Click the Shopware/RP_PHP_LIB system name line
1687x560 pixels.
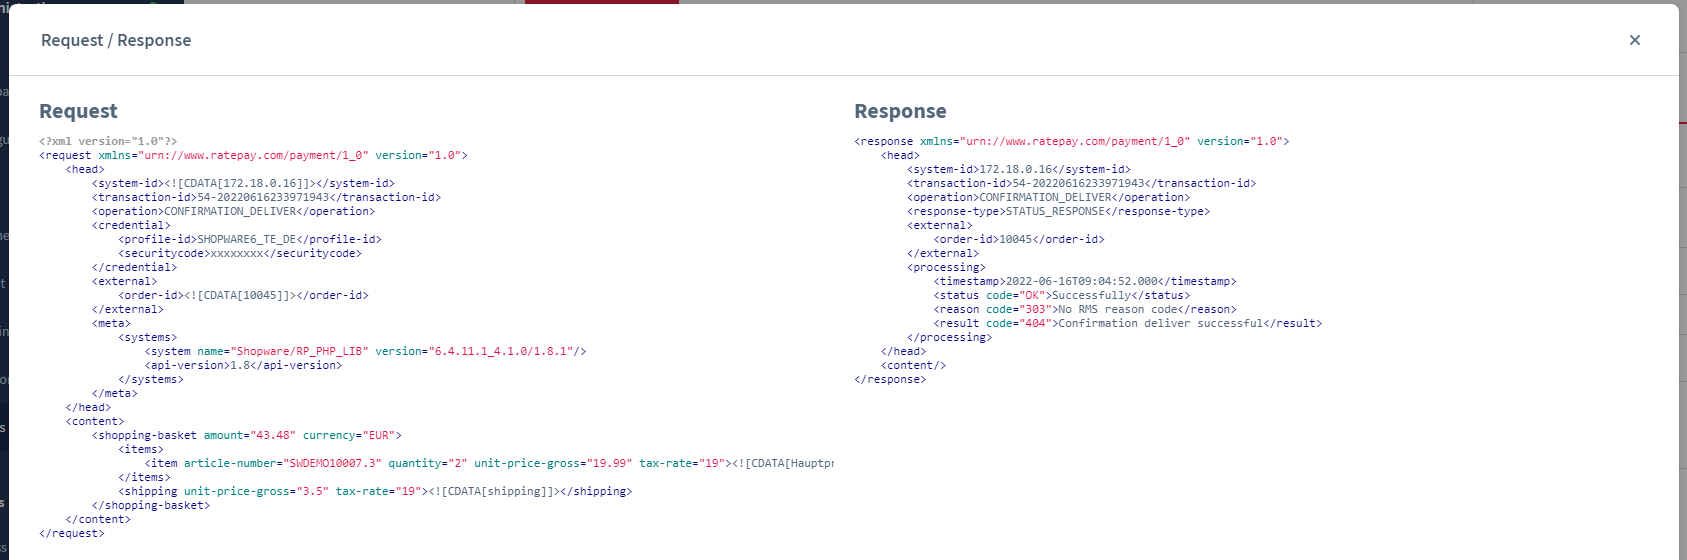tap(365, 351)
